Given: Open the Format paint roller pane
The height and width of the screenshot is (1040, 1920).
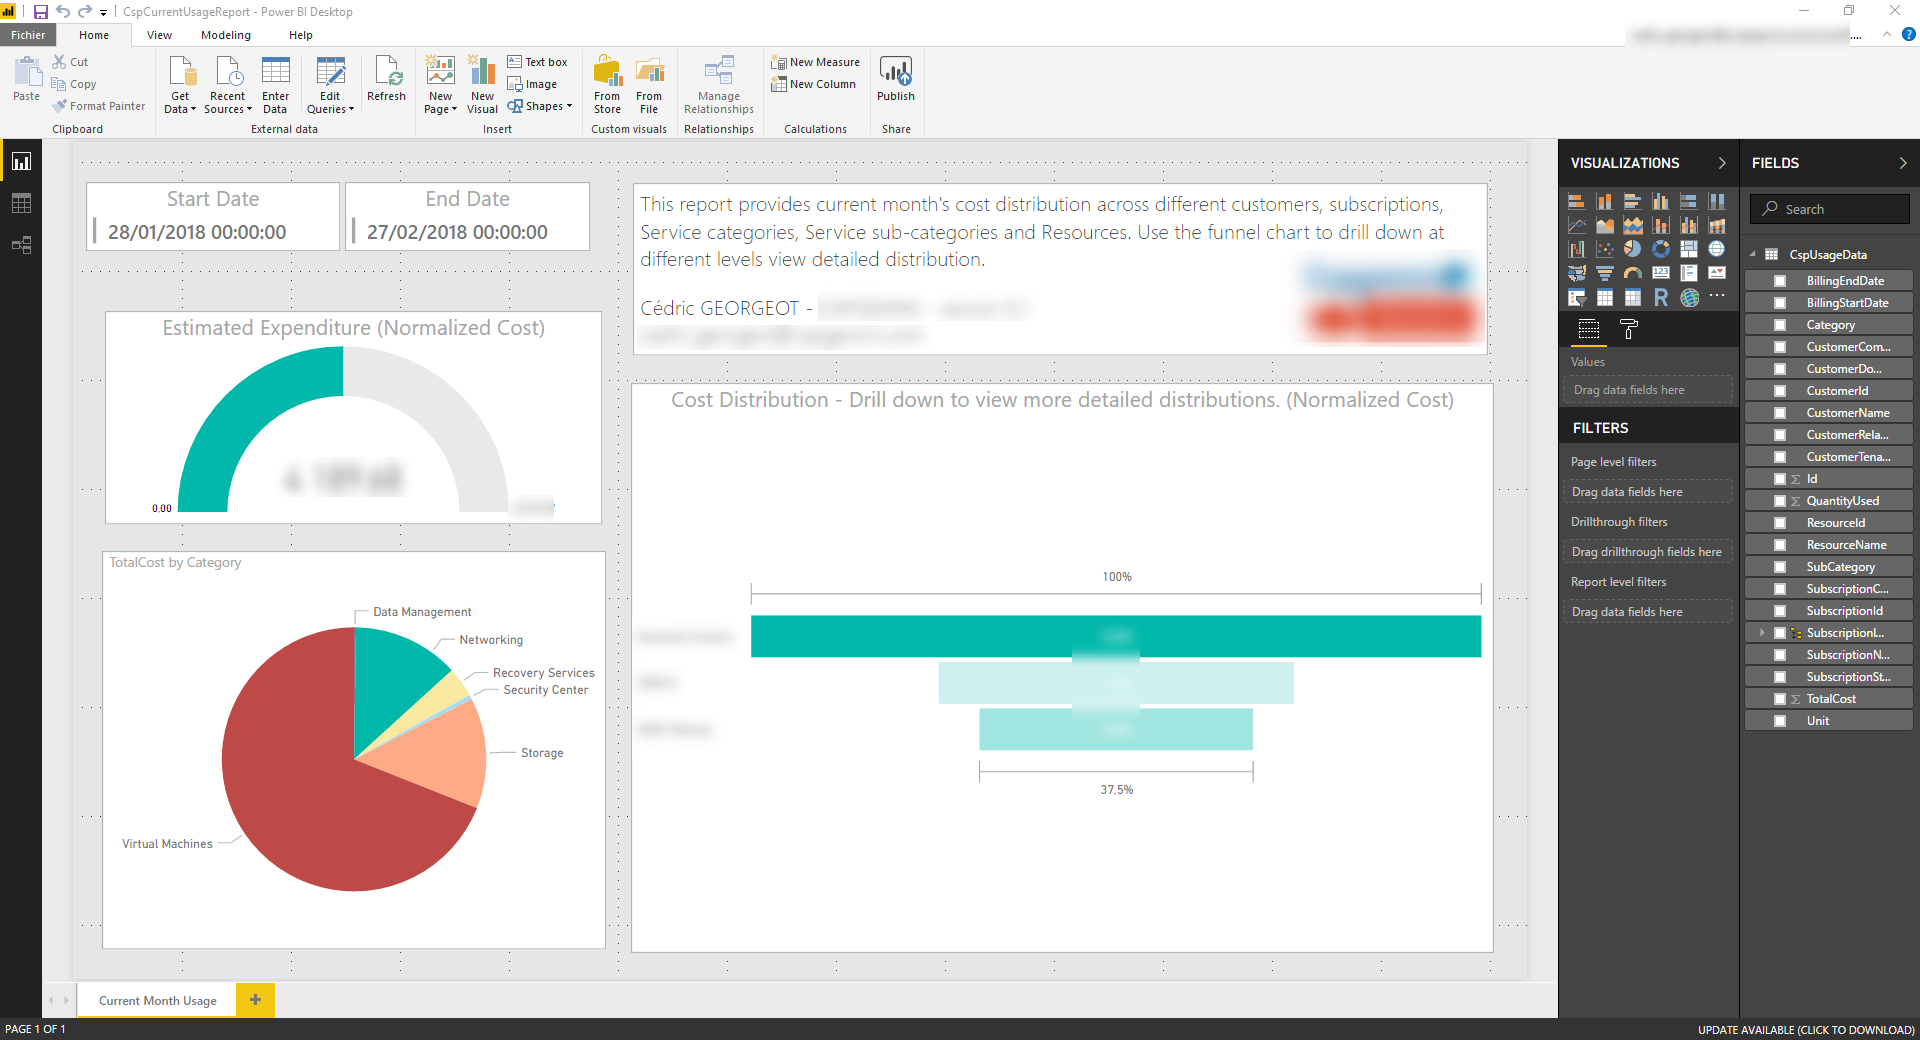Looking at the screenshot, I should click(1628, 329).
